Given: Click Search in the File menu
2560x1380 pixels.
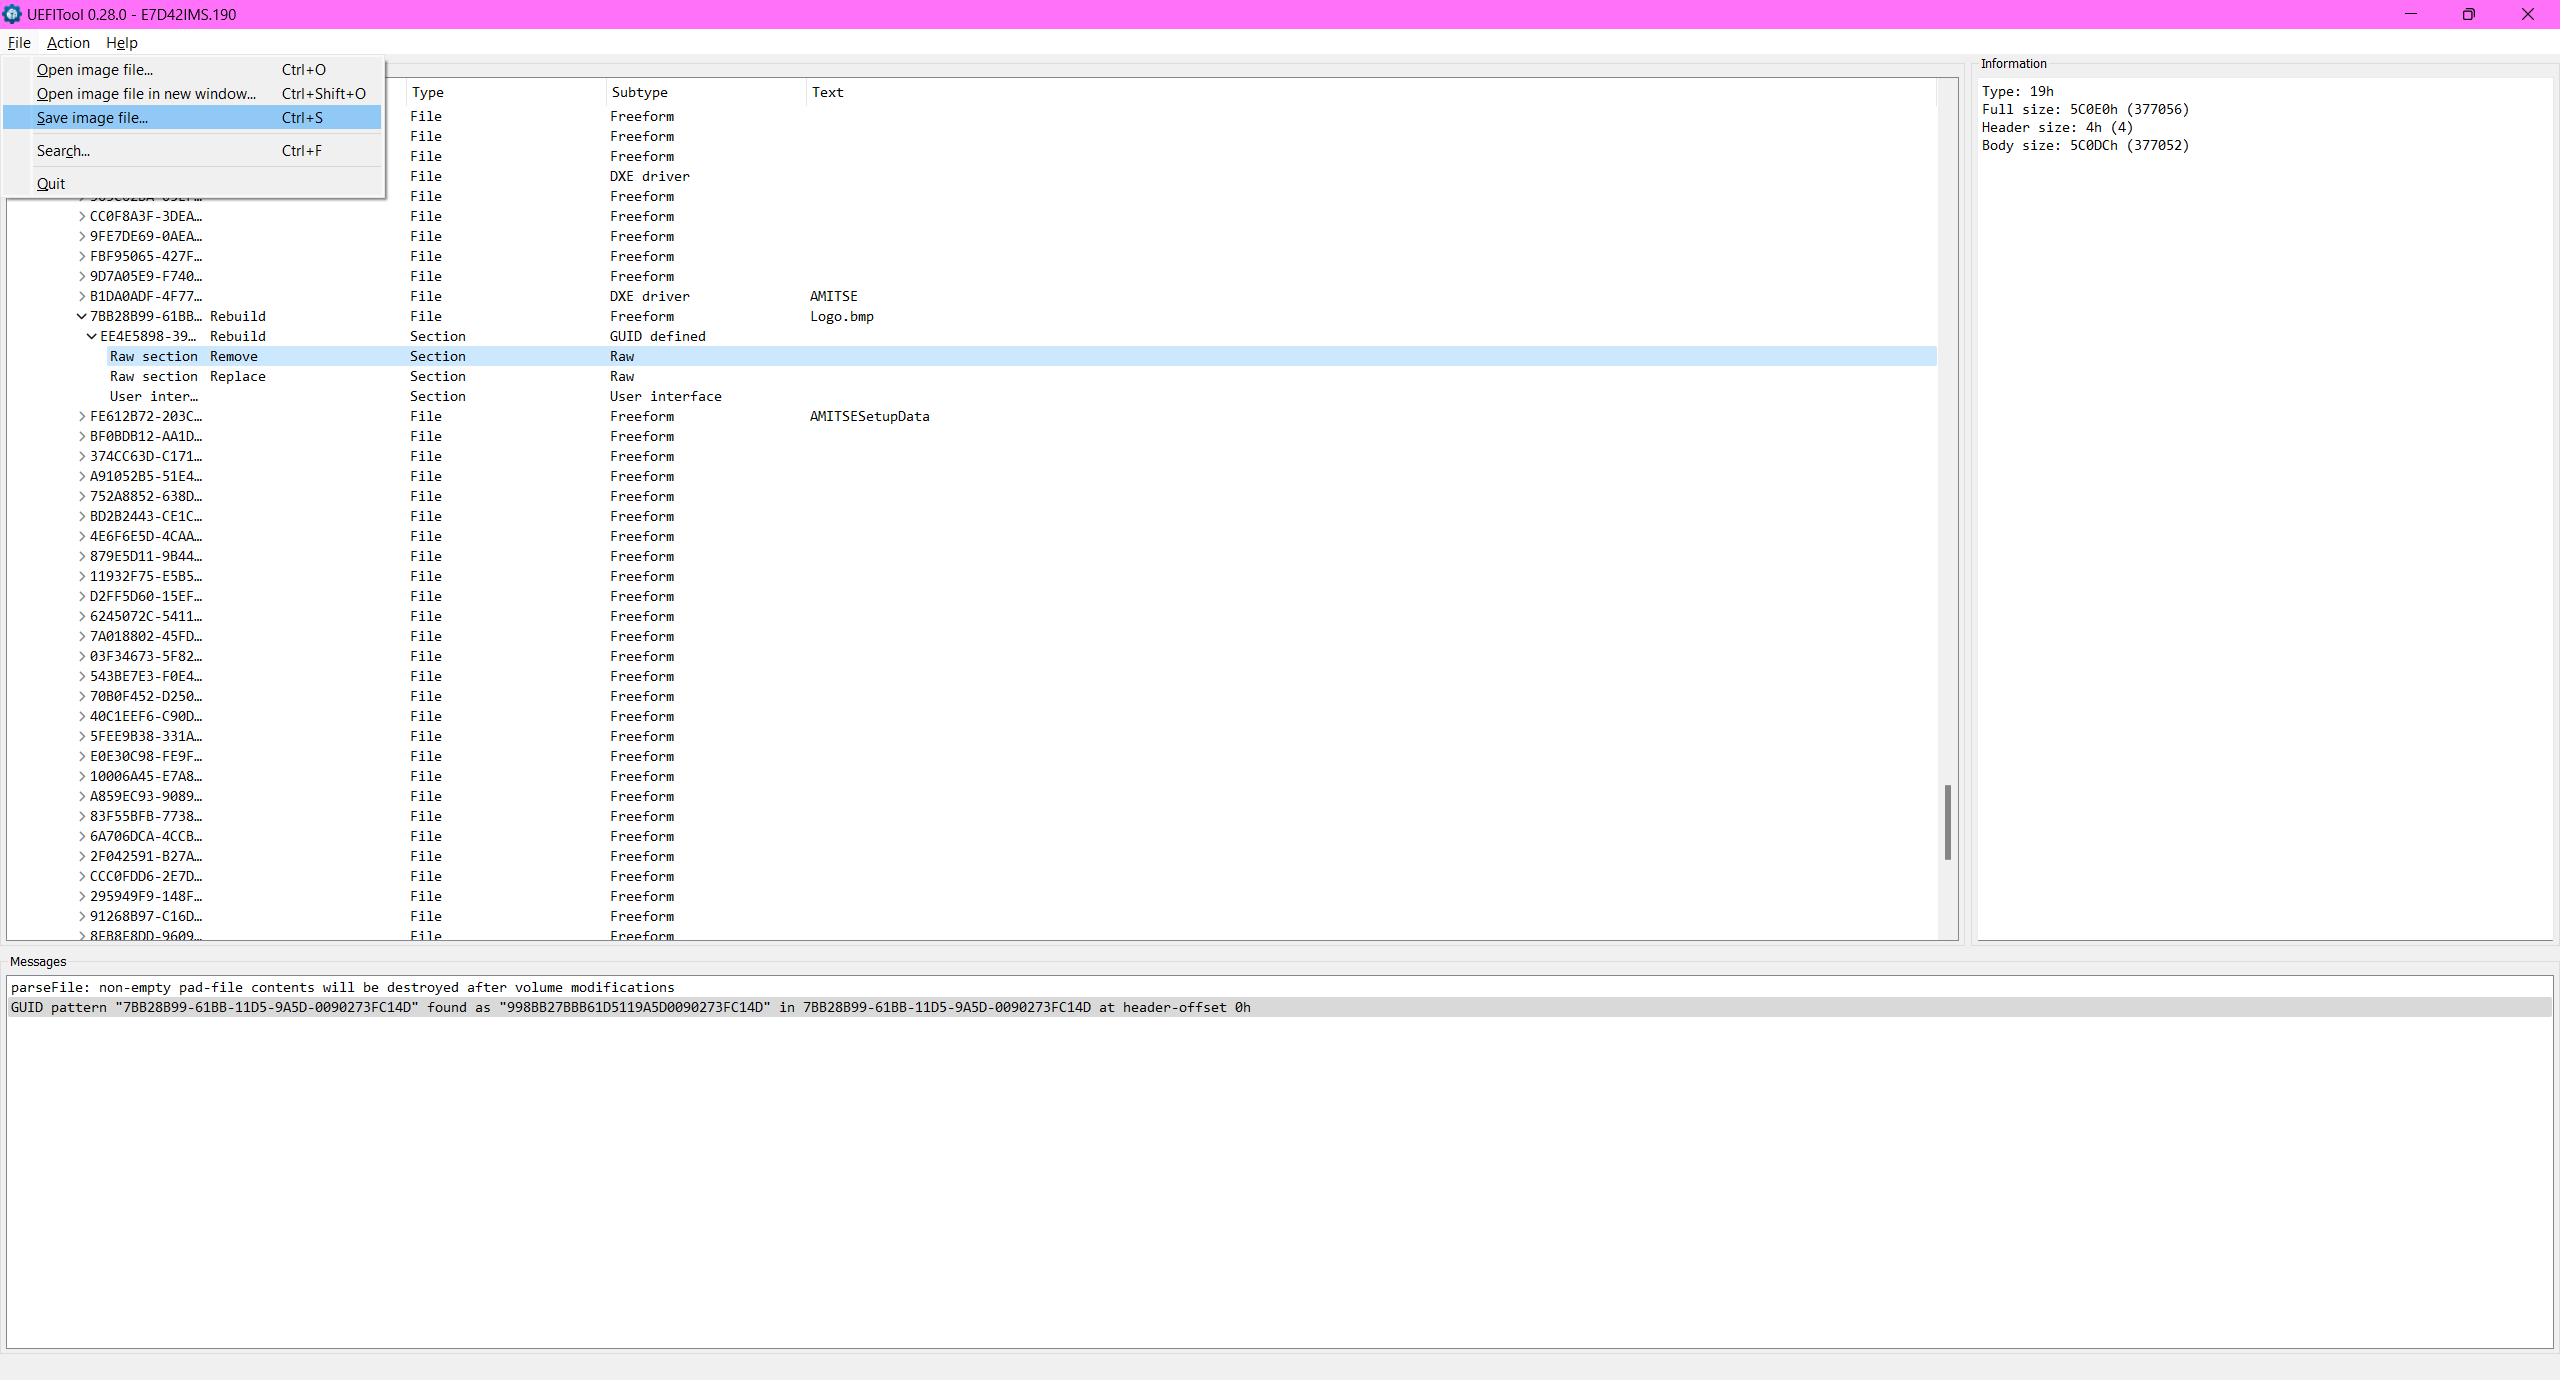Looking at the screenshot, I should pyautogui.click(x=63, y=151).
